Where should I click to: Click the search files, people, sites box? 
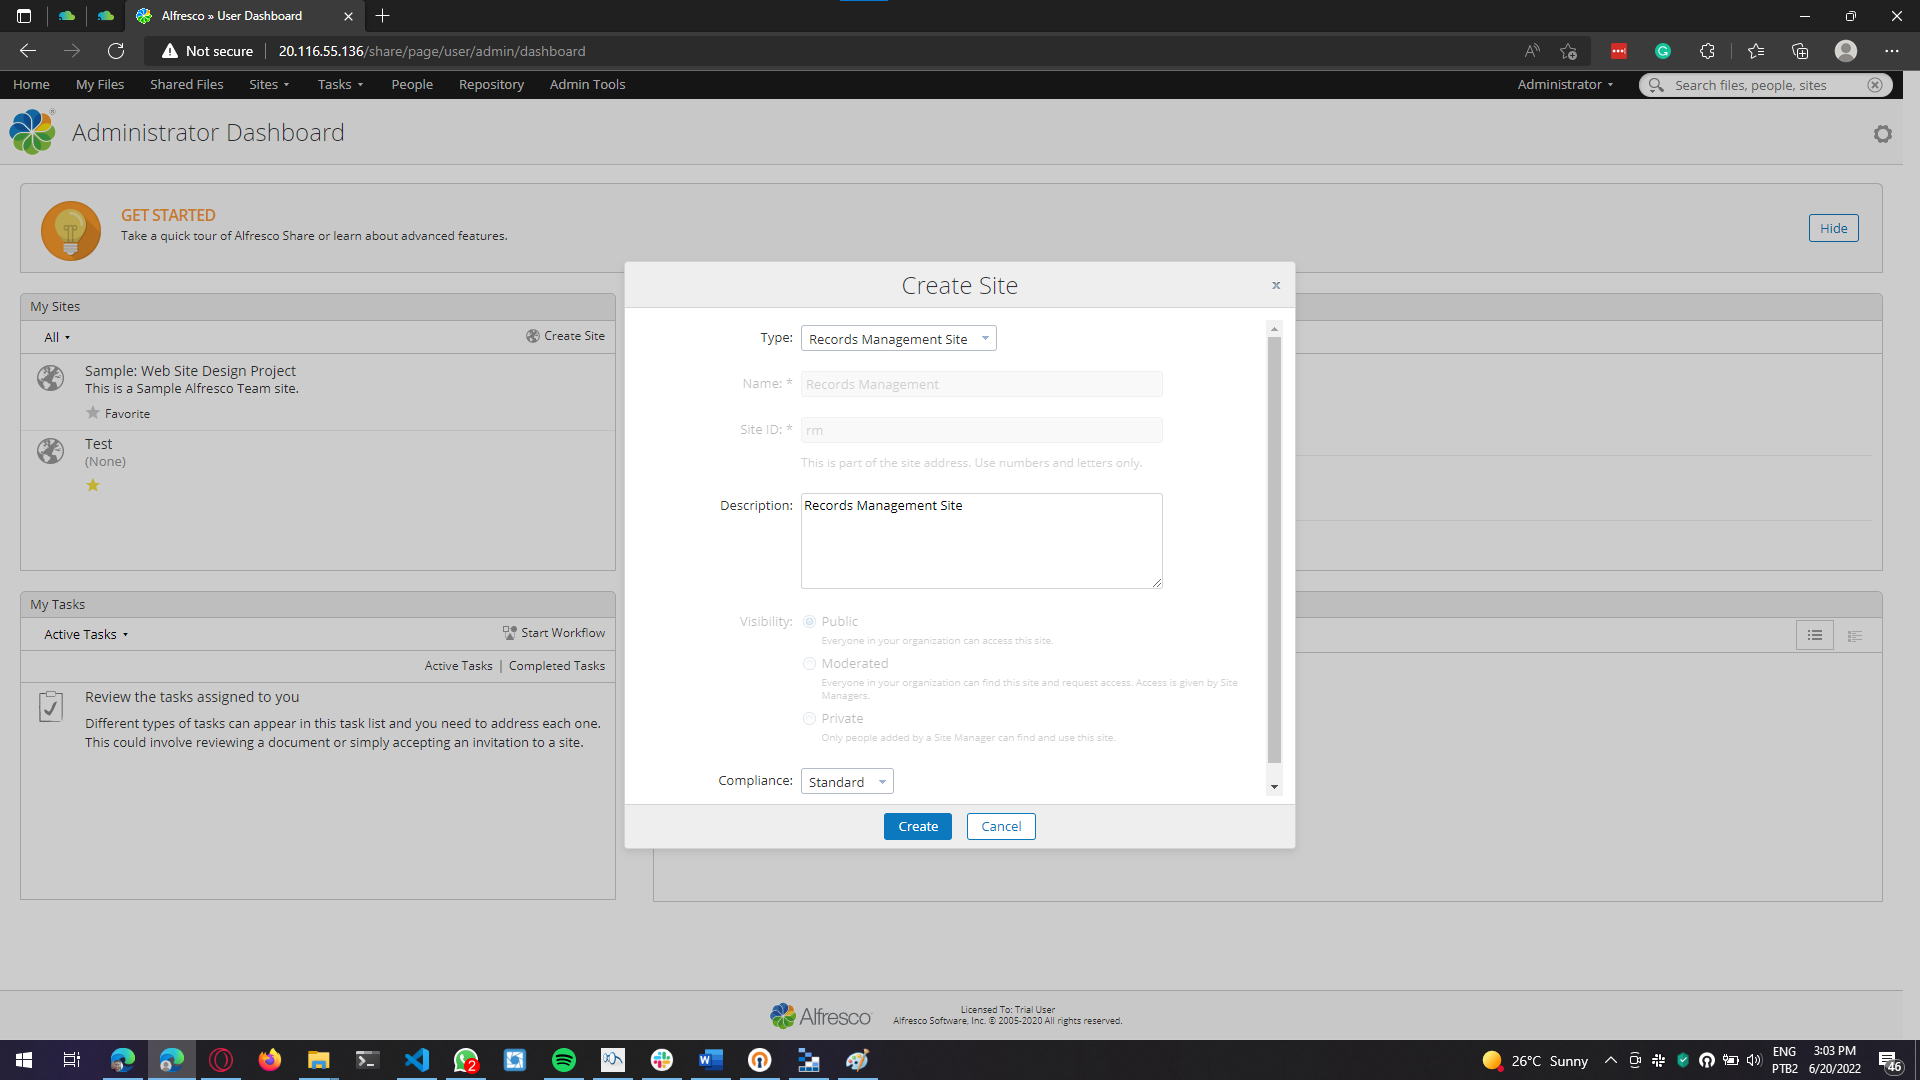point(1765,85)
